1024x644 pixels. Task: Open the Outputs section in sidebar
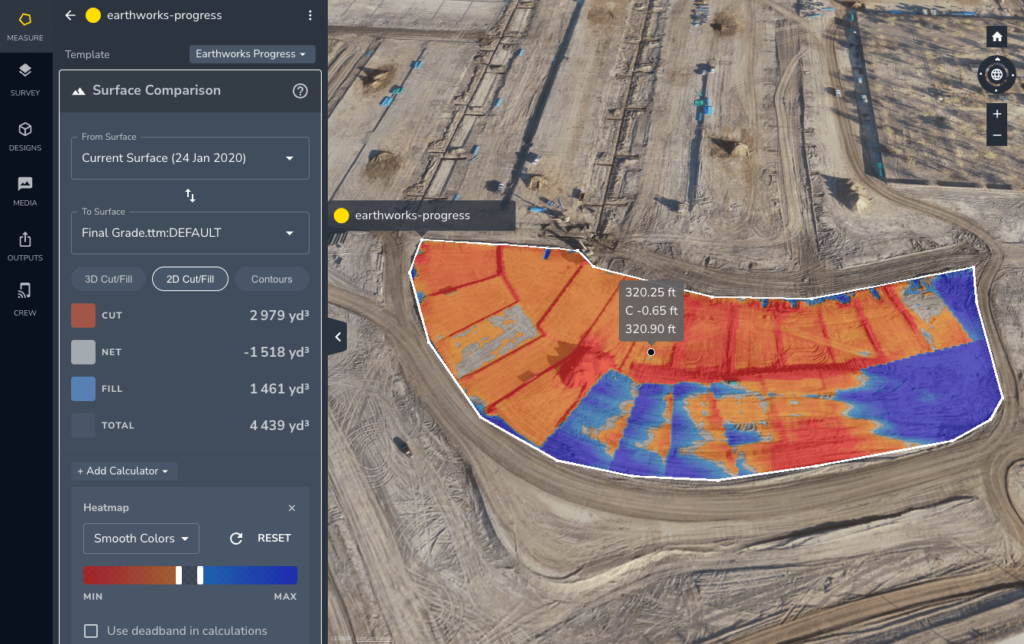pos(25,246)
